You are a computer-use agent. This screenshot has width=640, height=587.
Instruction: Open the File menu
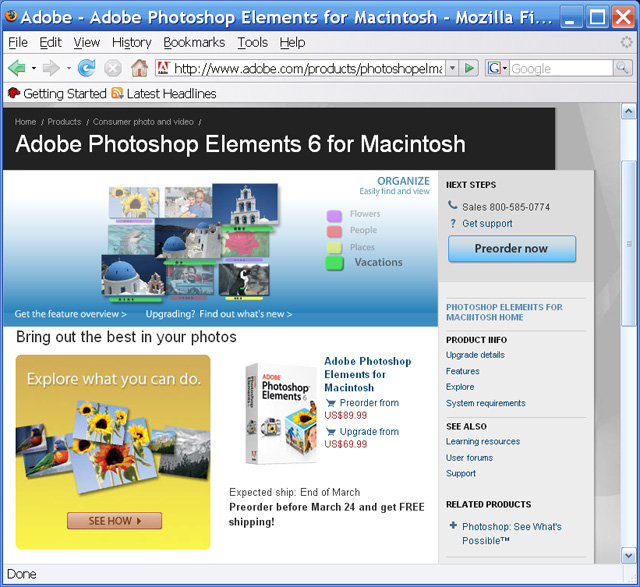tap(18, 42)
